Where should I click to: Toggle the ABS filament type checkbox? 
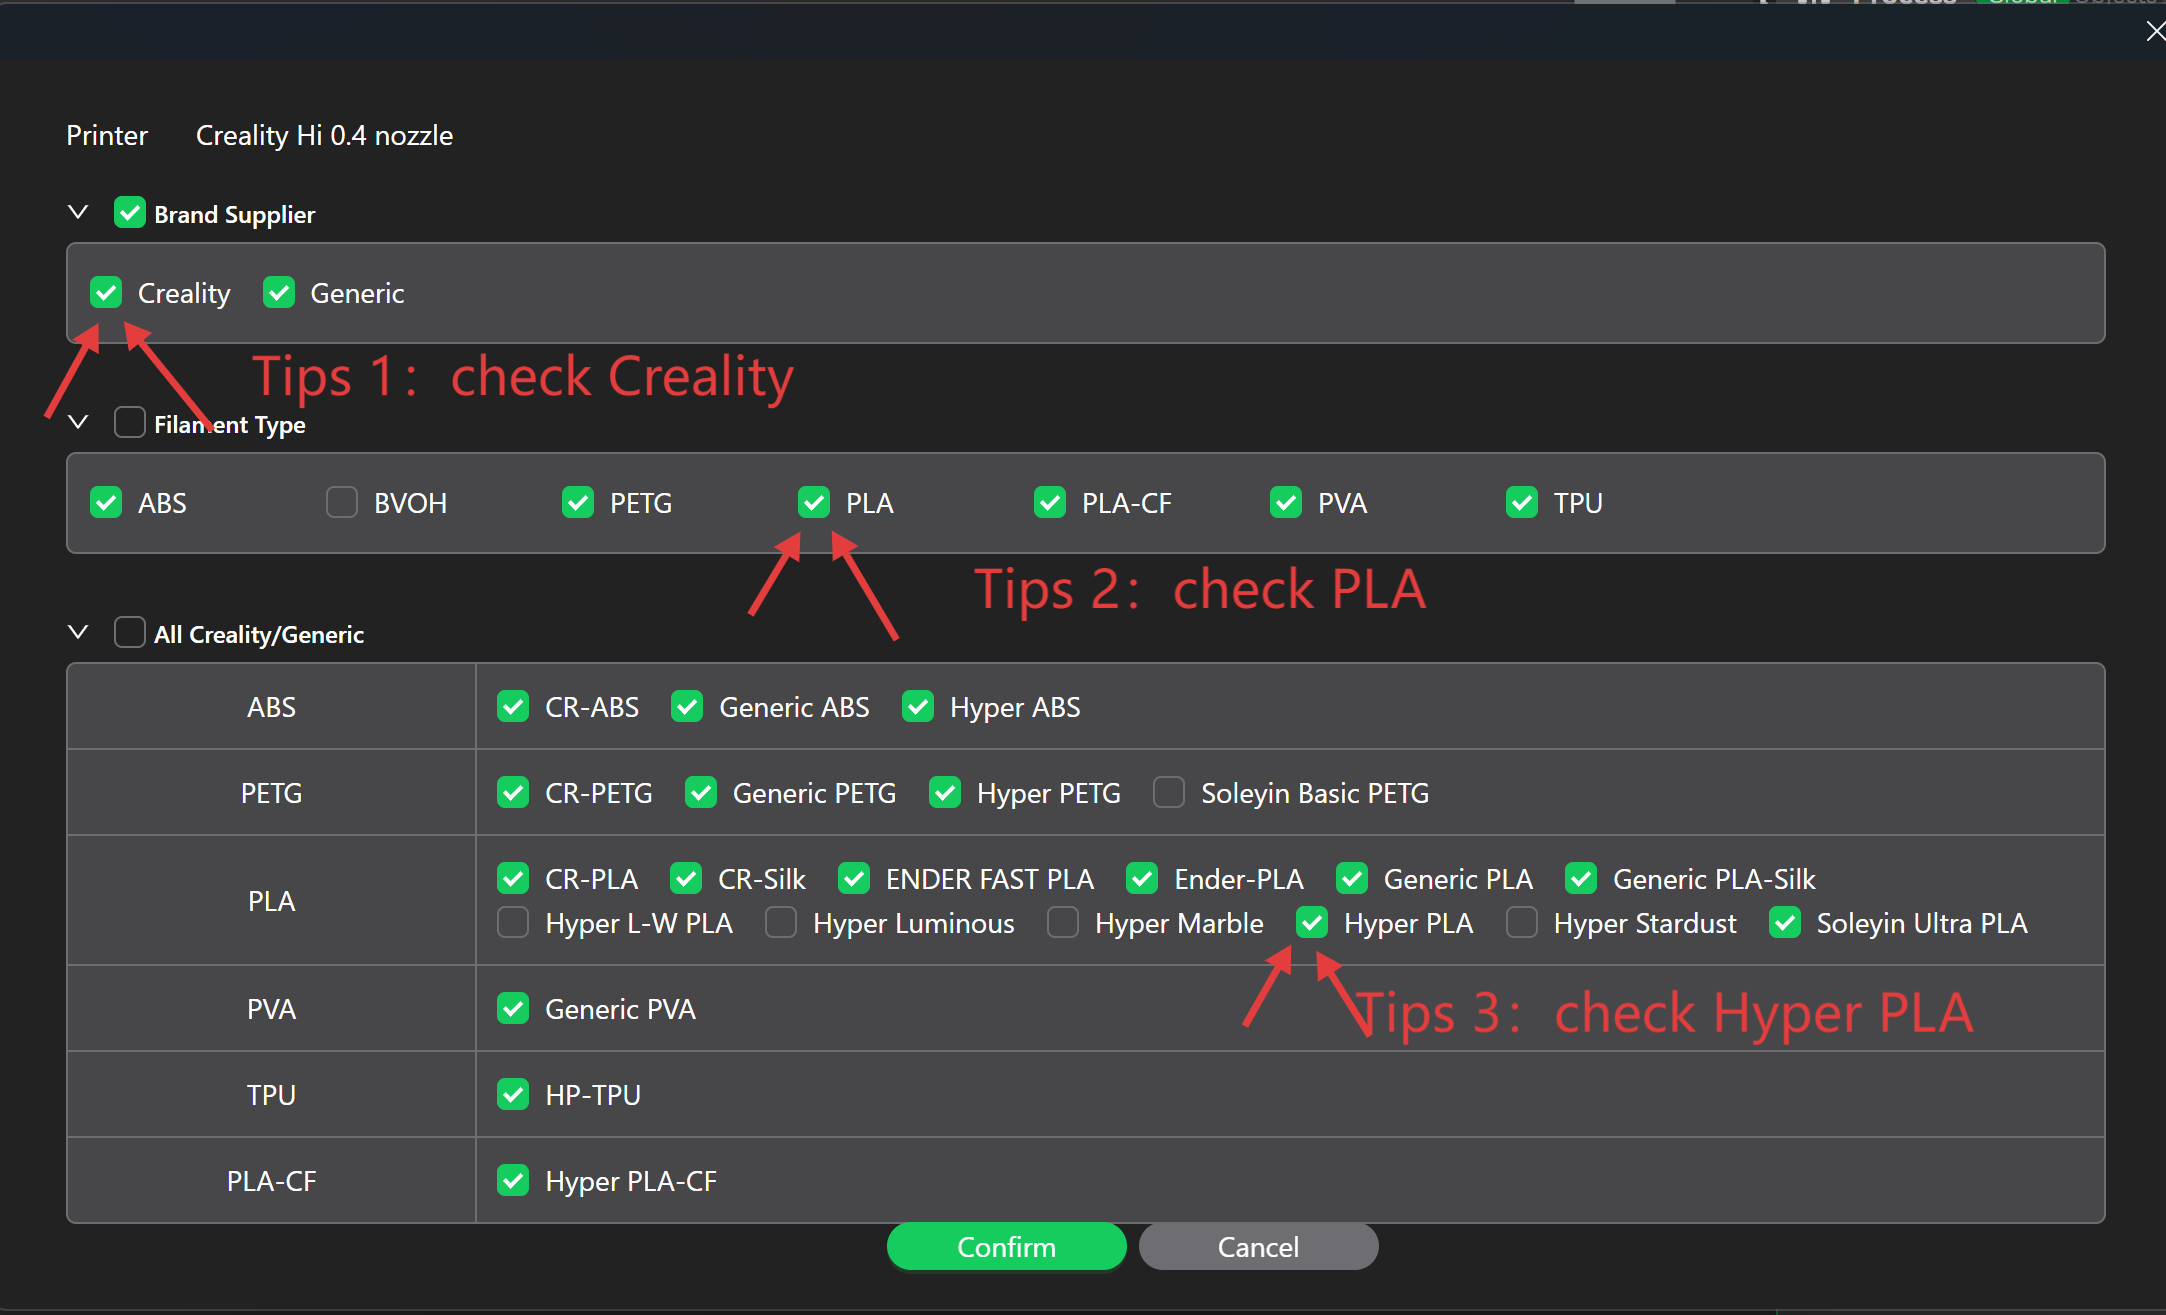click(106, 503)
